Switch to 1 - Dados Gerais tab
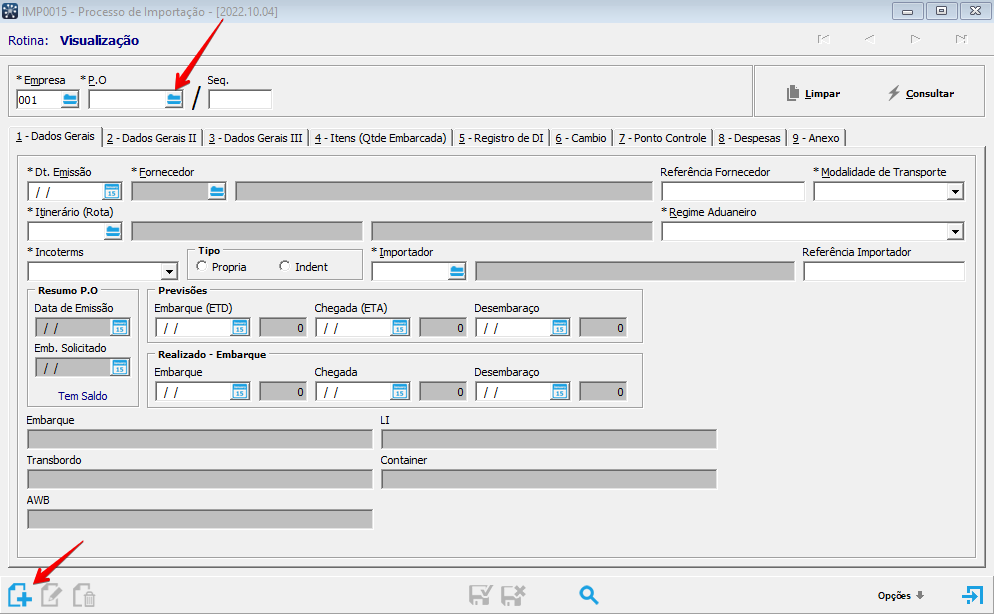The width and height of the screenshot is (994, 614). click(x=55, y=136)
